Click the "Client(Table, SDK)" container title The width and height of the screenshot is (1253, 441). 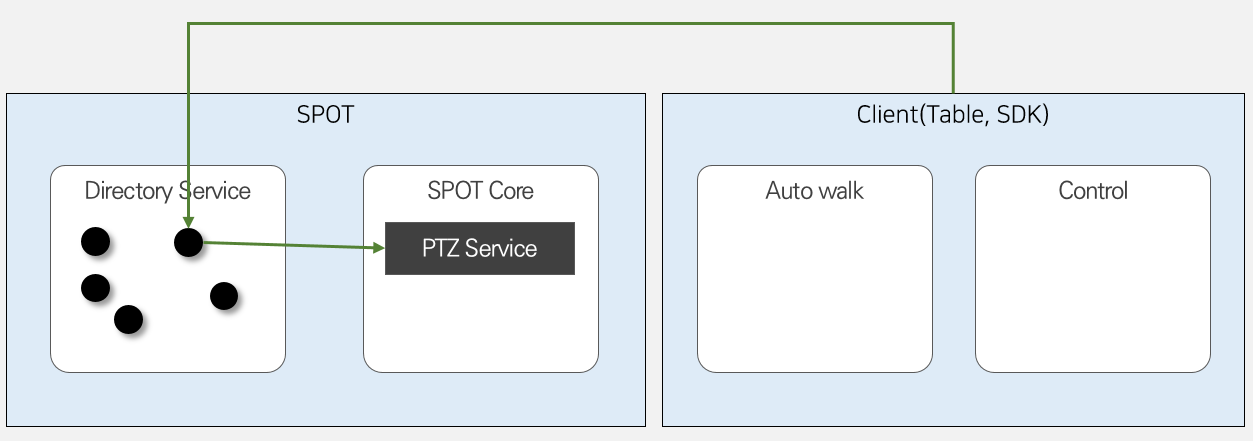click(952, 114)
